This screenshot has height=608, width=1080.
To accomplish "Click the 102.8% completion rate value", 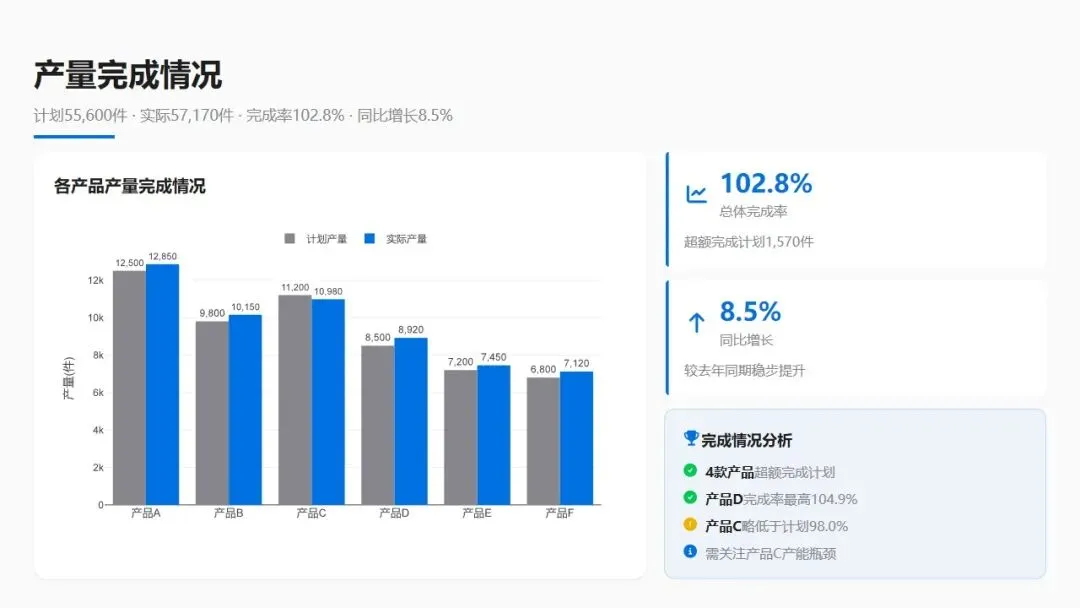I will point(766,184).
